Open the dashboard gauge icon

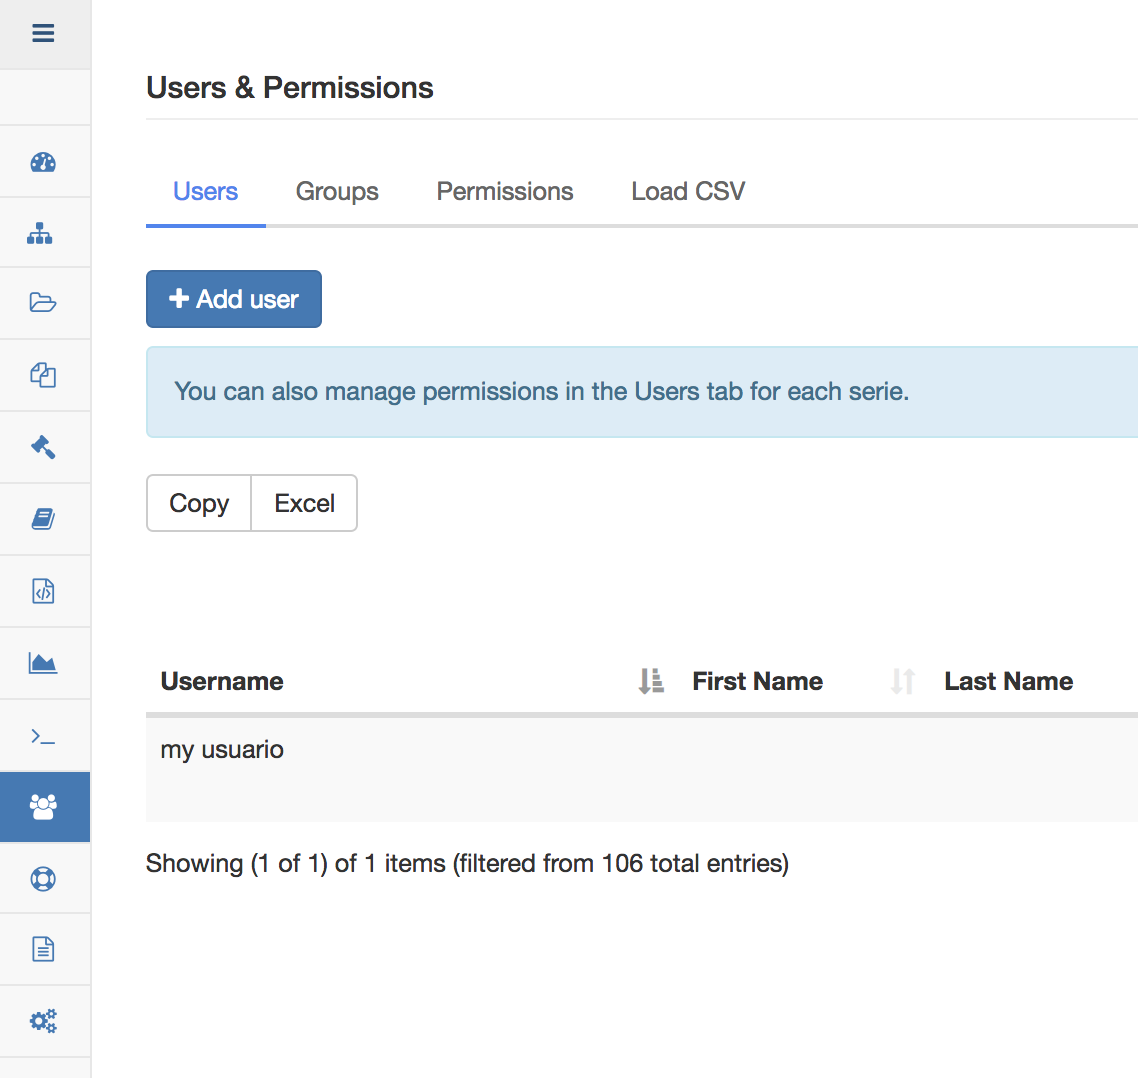coord(44,162)
